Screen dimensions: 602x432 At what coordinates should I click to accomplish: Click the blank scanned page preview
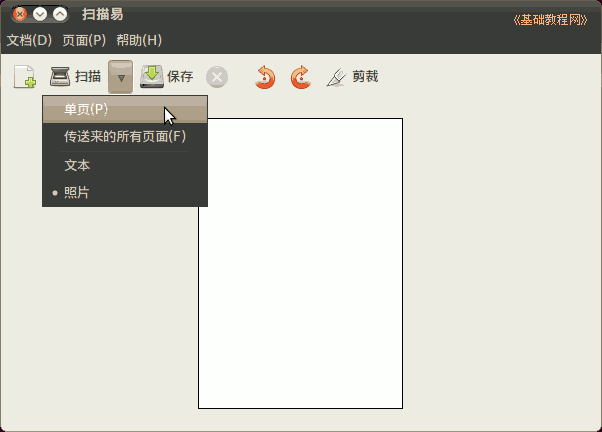click(x=300, y=263)
